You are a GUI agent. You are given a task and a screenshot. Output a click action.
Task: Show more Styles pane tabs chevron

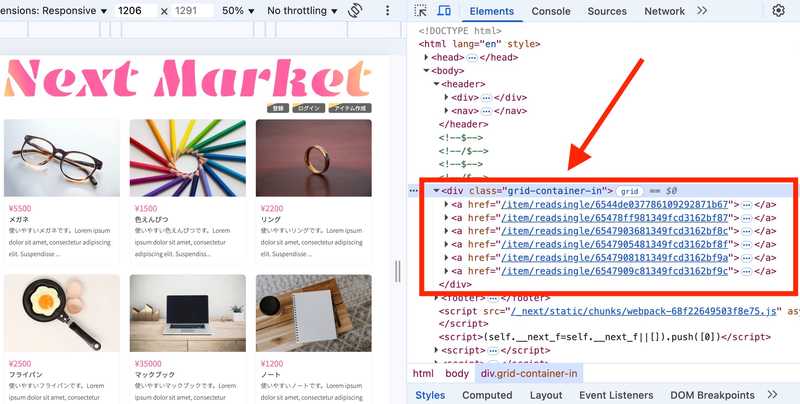coord(772,394)
